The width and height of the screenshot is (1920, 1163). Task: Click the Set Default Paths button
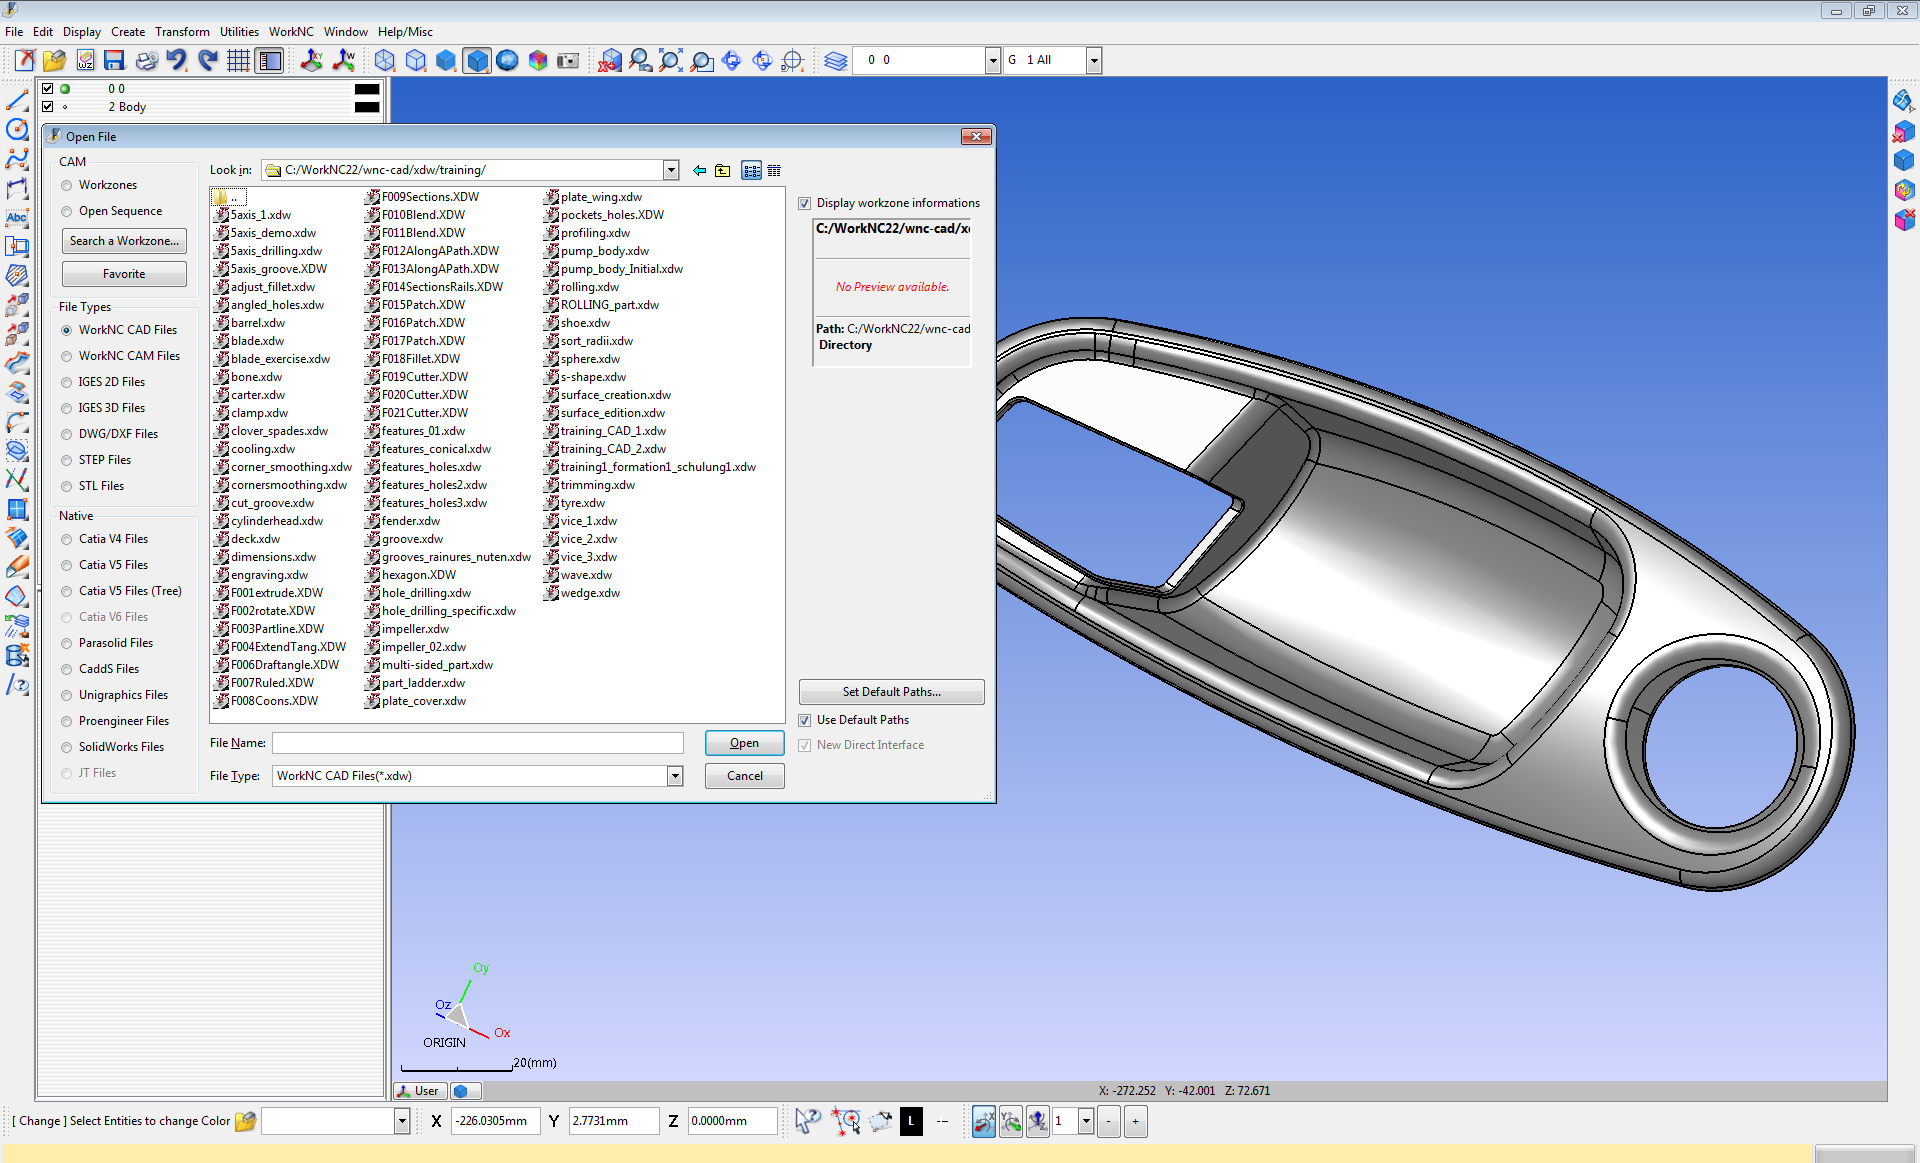coord(891,692)
